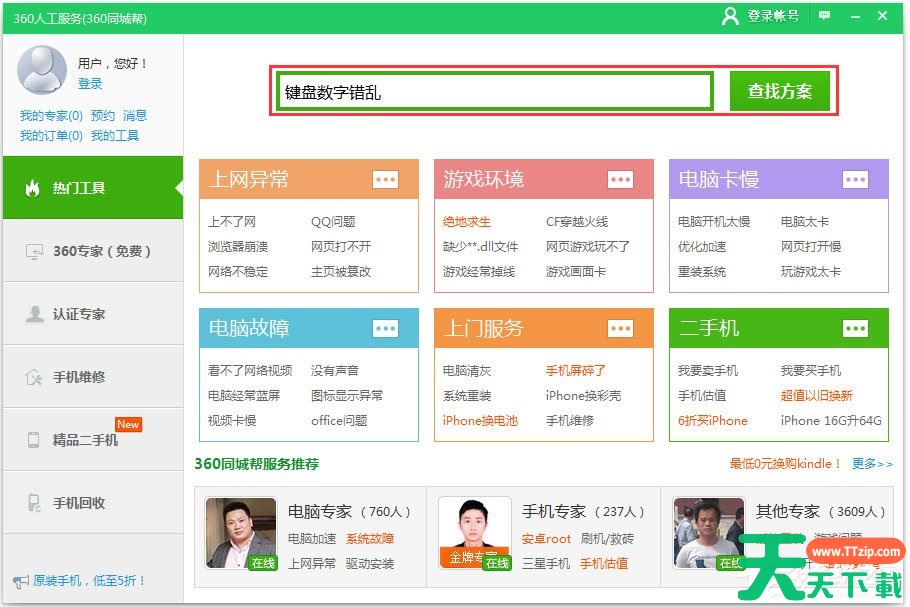Open the 更多>> link for recommendations
The image size is (910, 607).
872,464
